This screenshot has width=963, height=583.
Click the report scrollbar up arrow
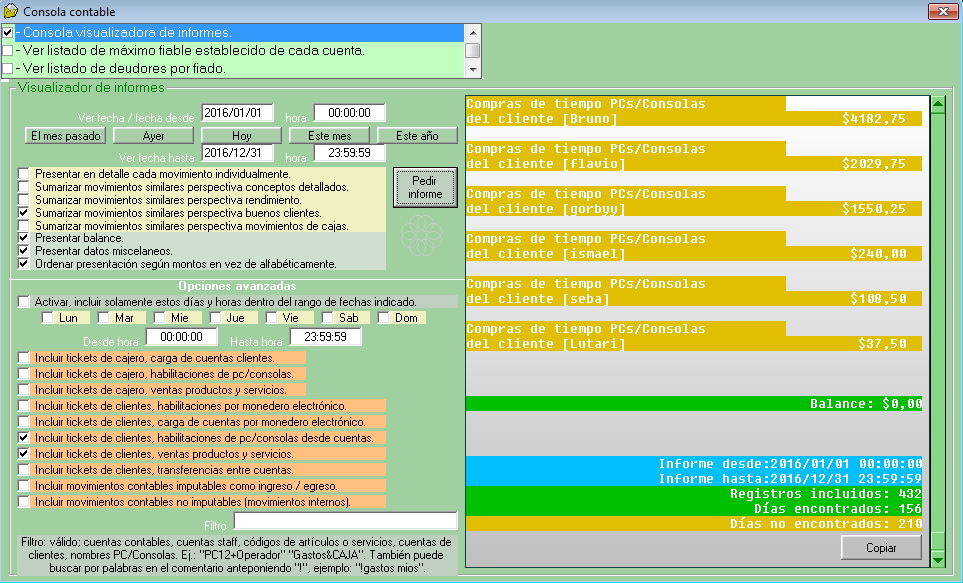click(x=938, y=104)
